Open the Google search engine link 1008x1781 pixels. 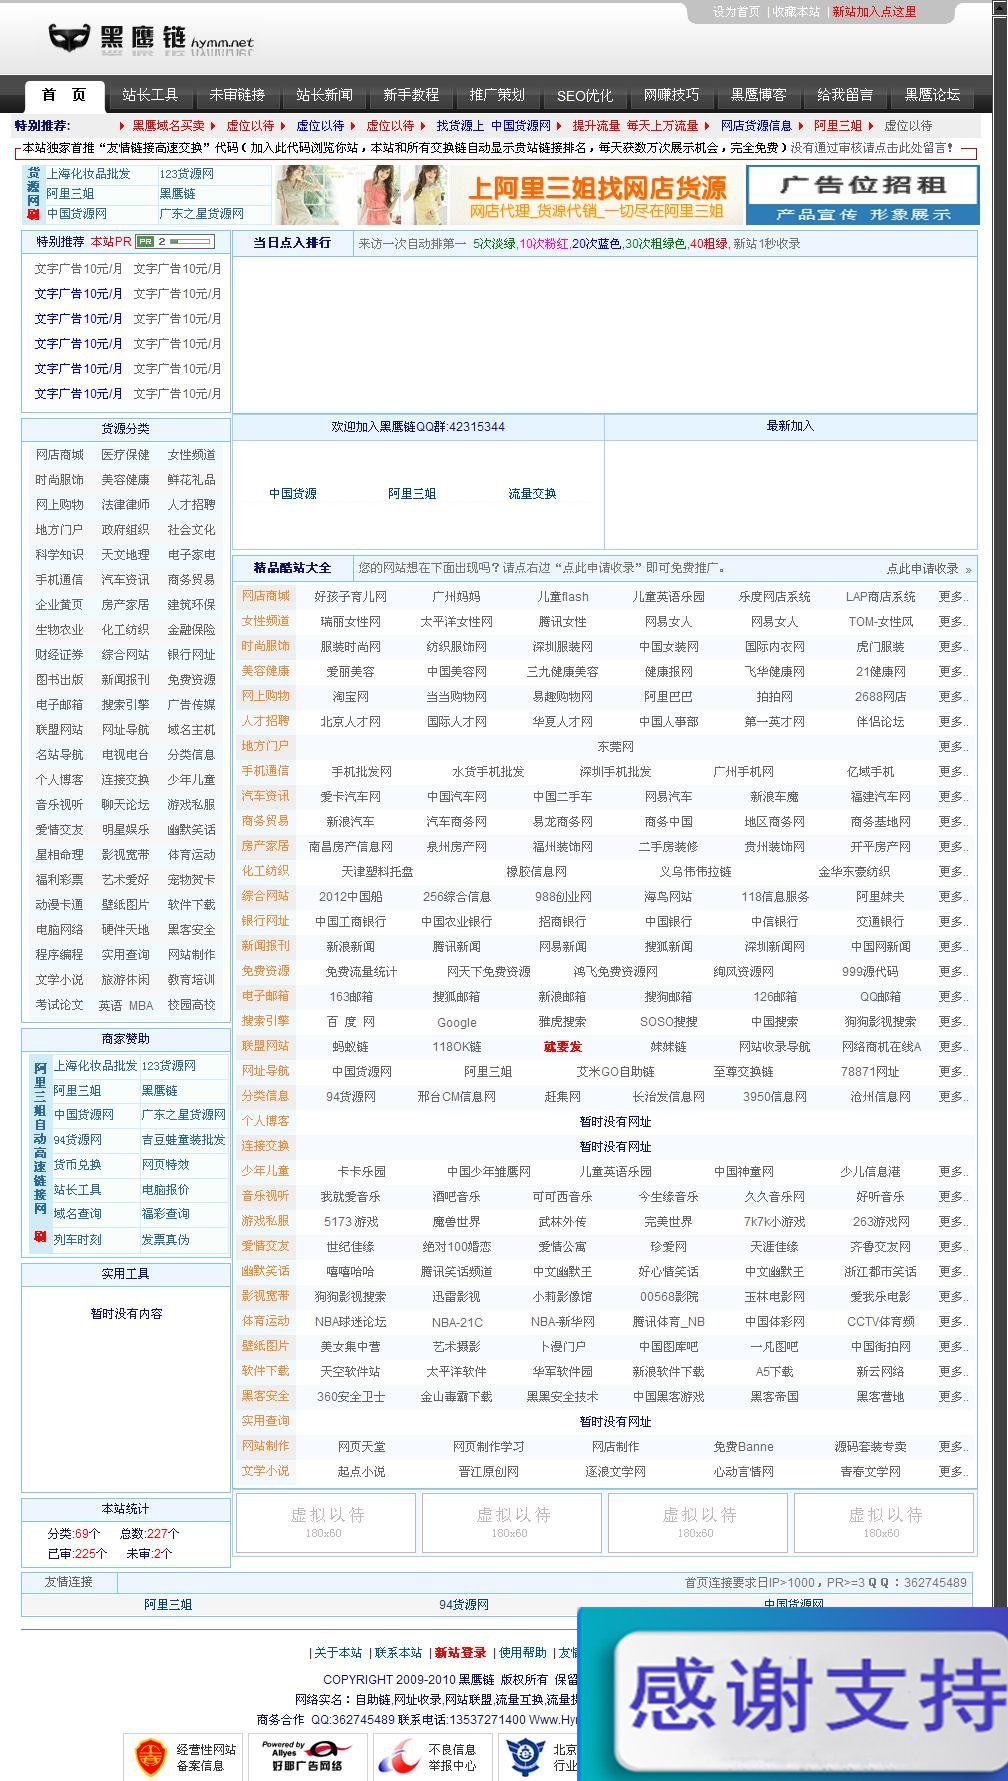coord(456,1023)
